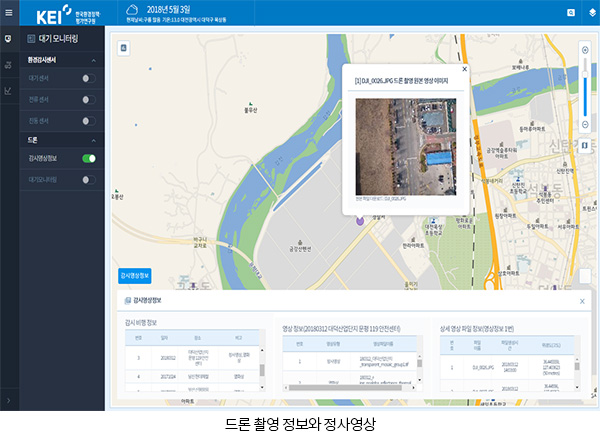Image resolution: width=600 pixels, height=441 pixels.
Task: Click the blue 감시영상정보 button on map
Action: click(135, 275)
